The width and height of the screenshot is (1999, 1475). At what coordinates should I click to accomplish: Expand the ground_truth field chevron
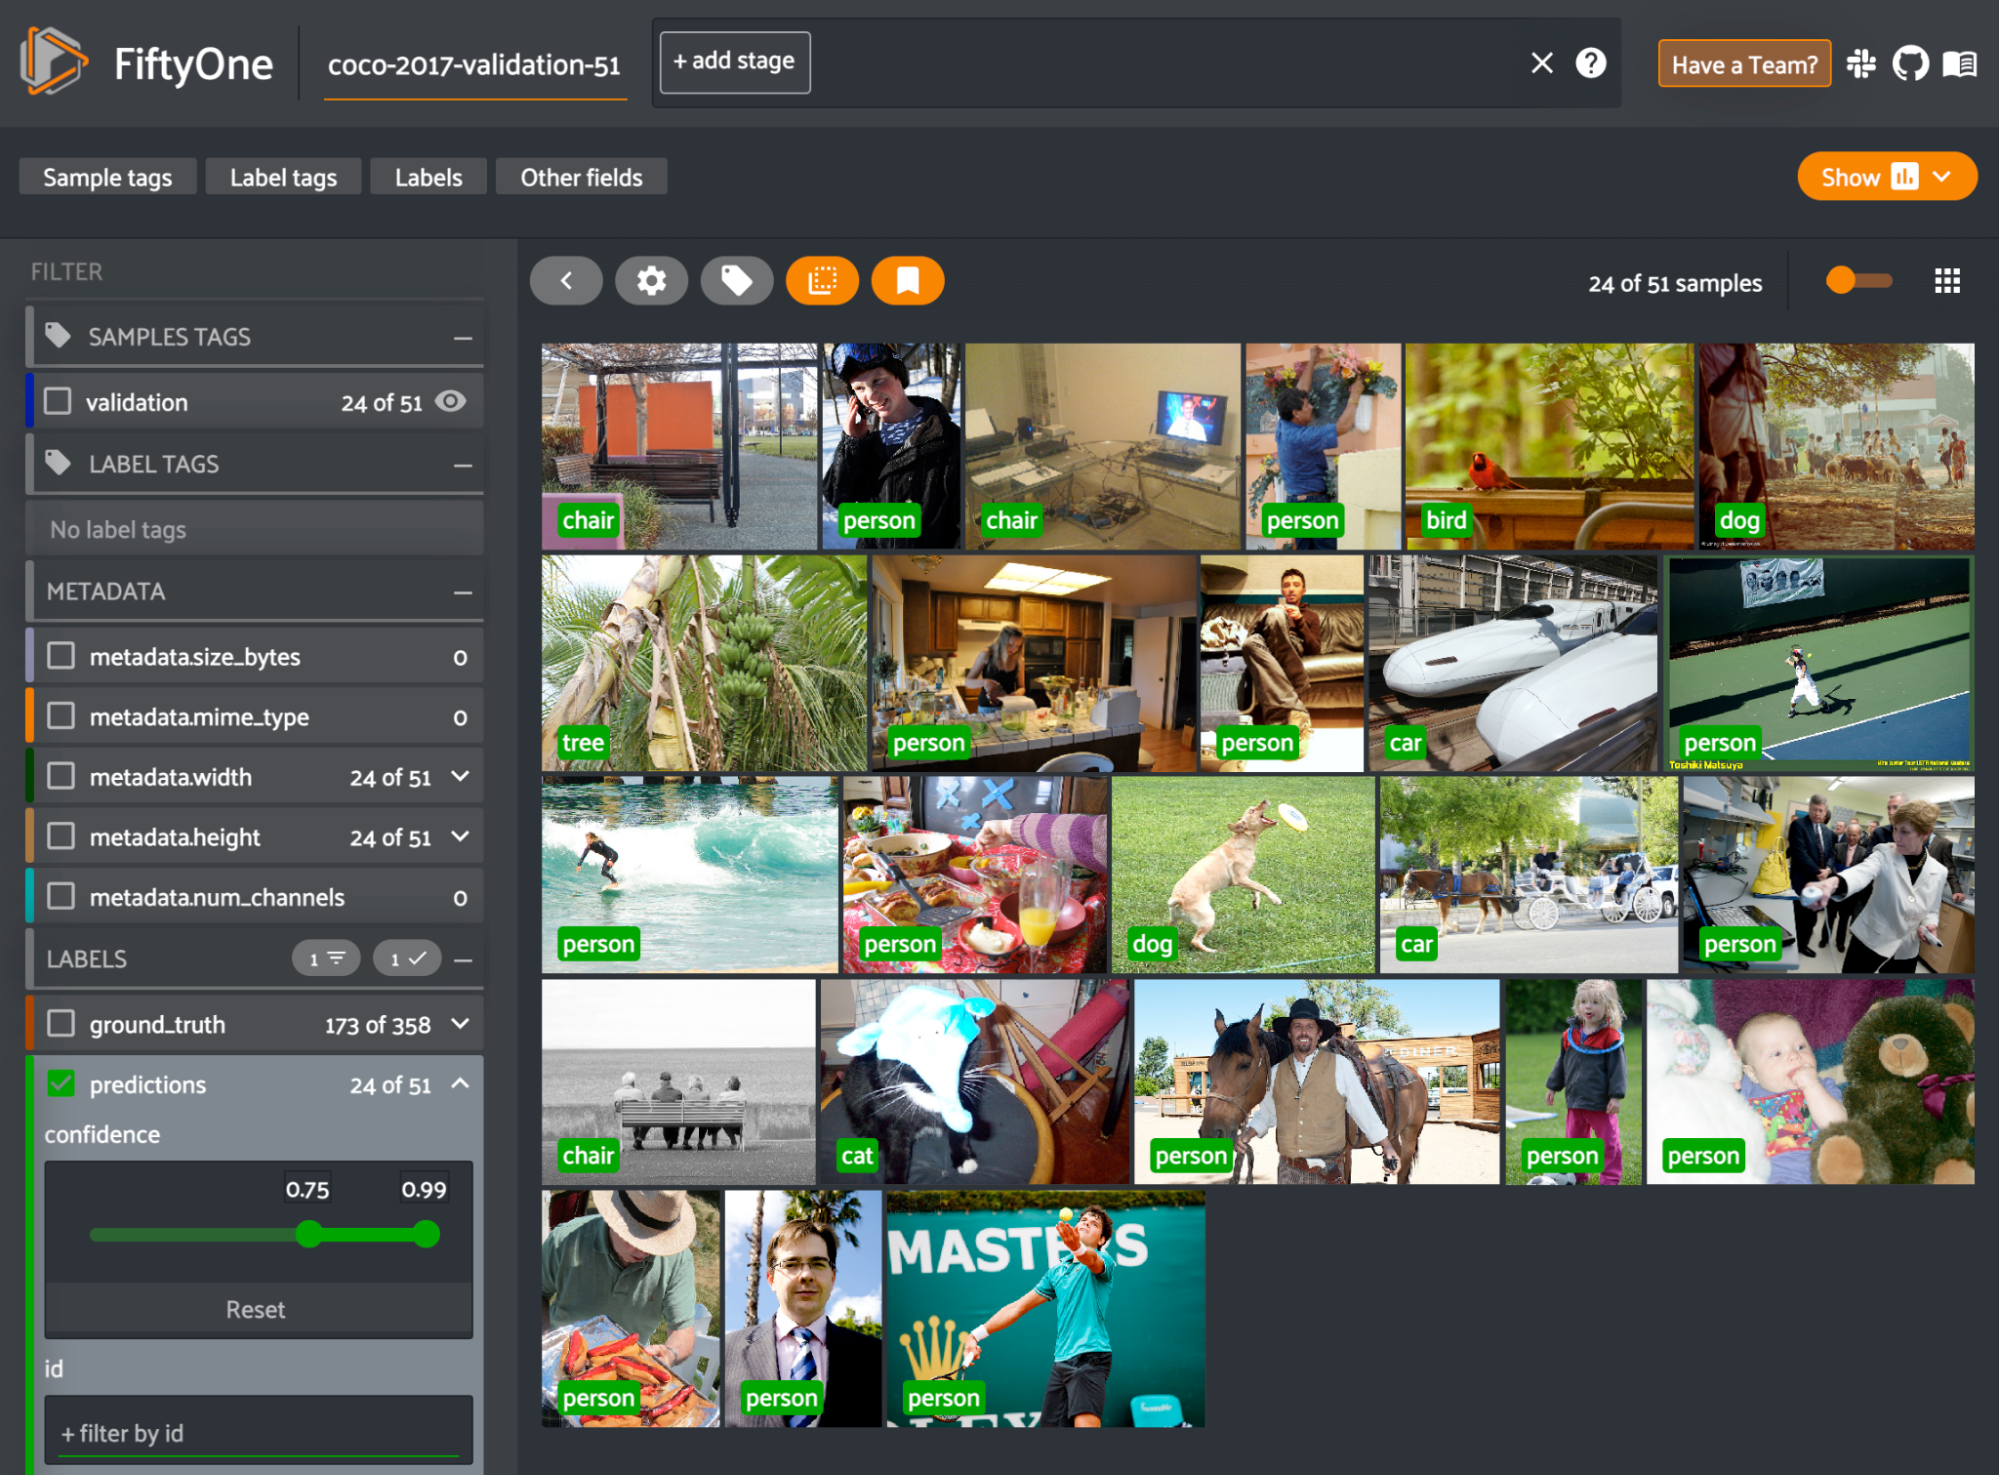click(x=461, y=1024)
